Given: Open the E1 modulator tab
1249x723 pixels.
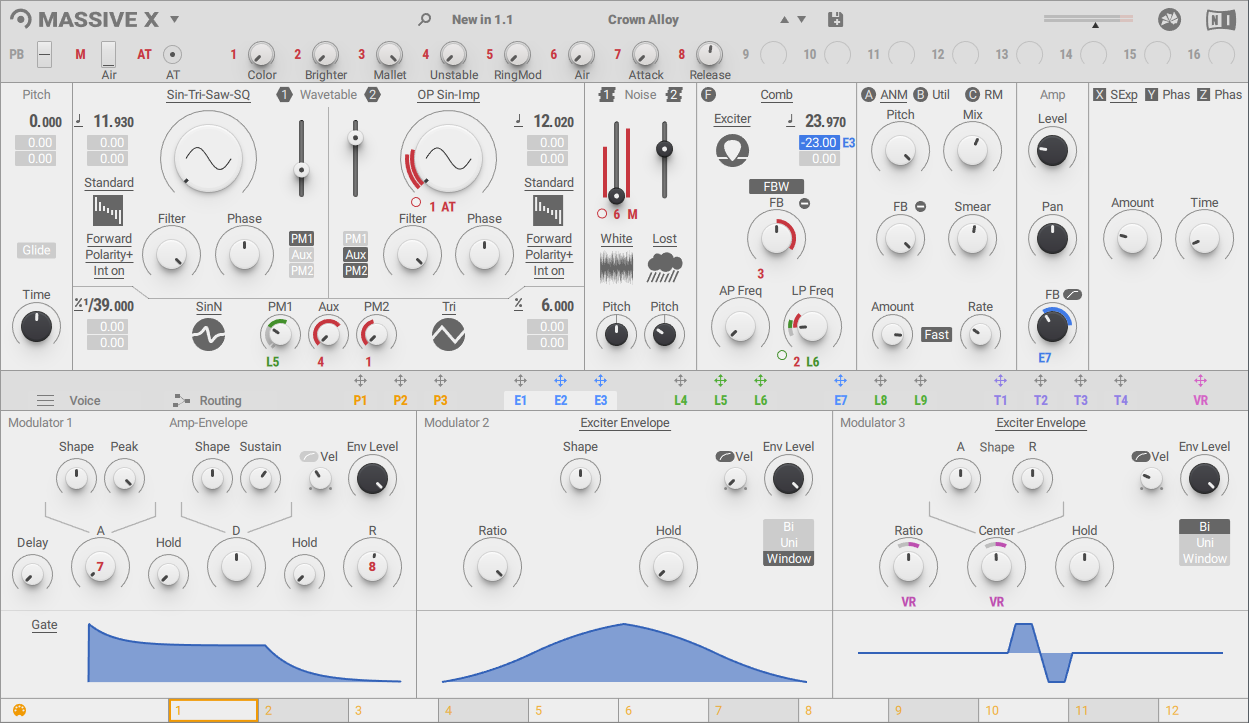Looking at the screenshot, I should point(520,400).
